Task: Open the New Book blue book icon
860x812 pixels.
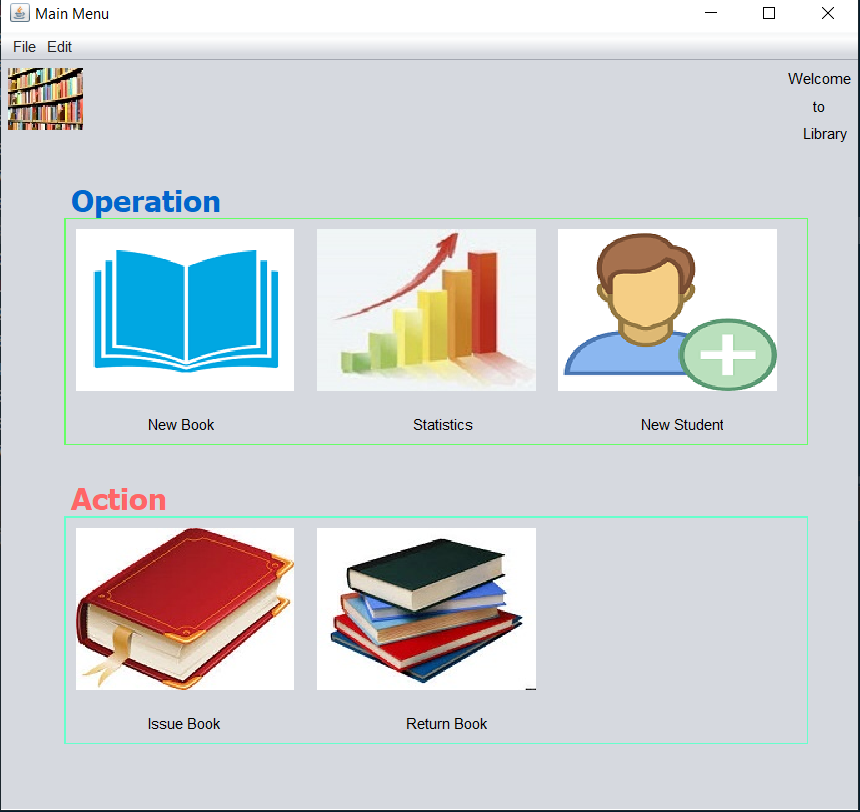Action: click(x=185, y=310)
